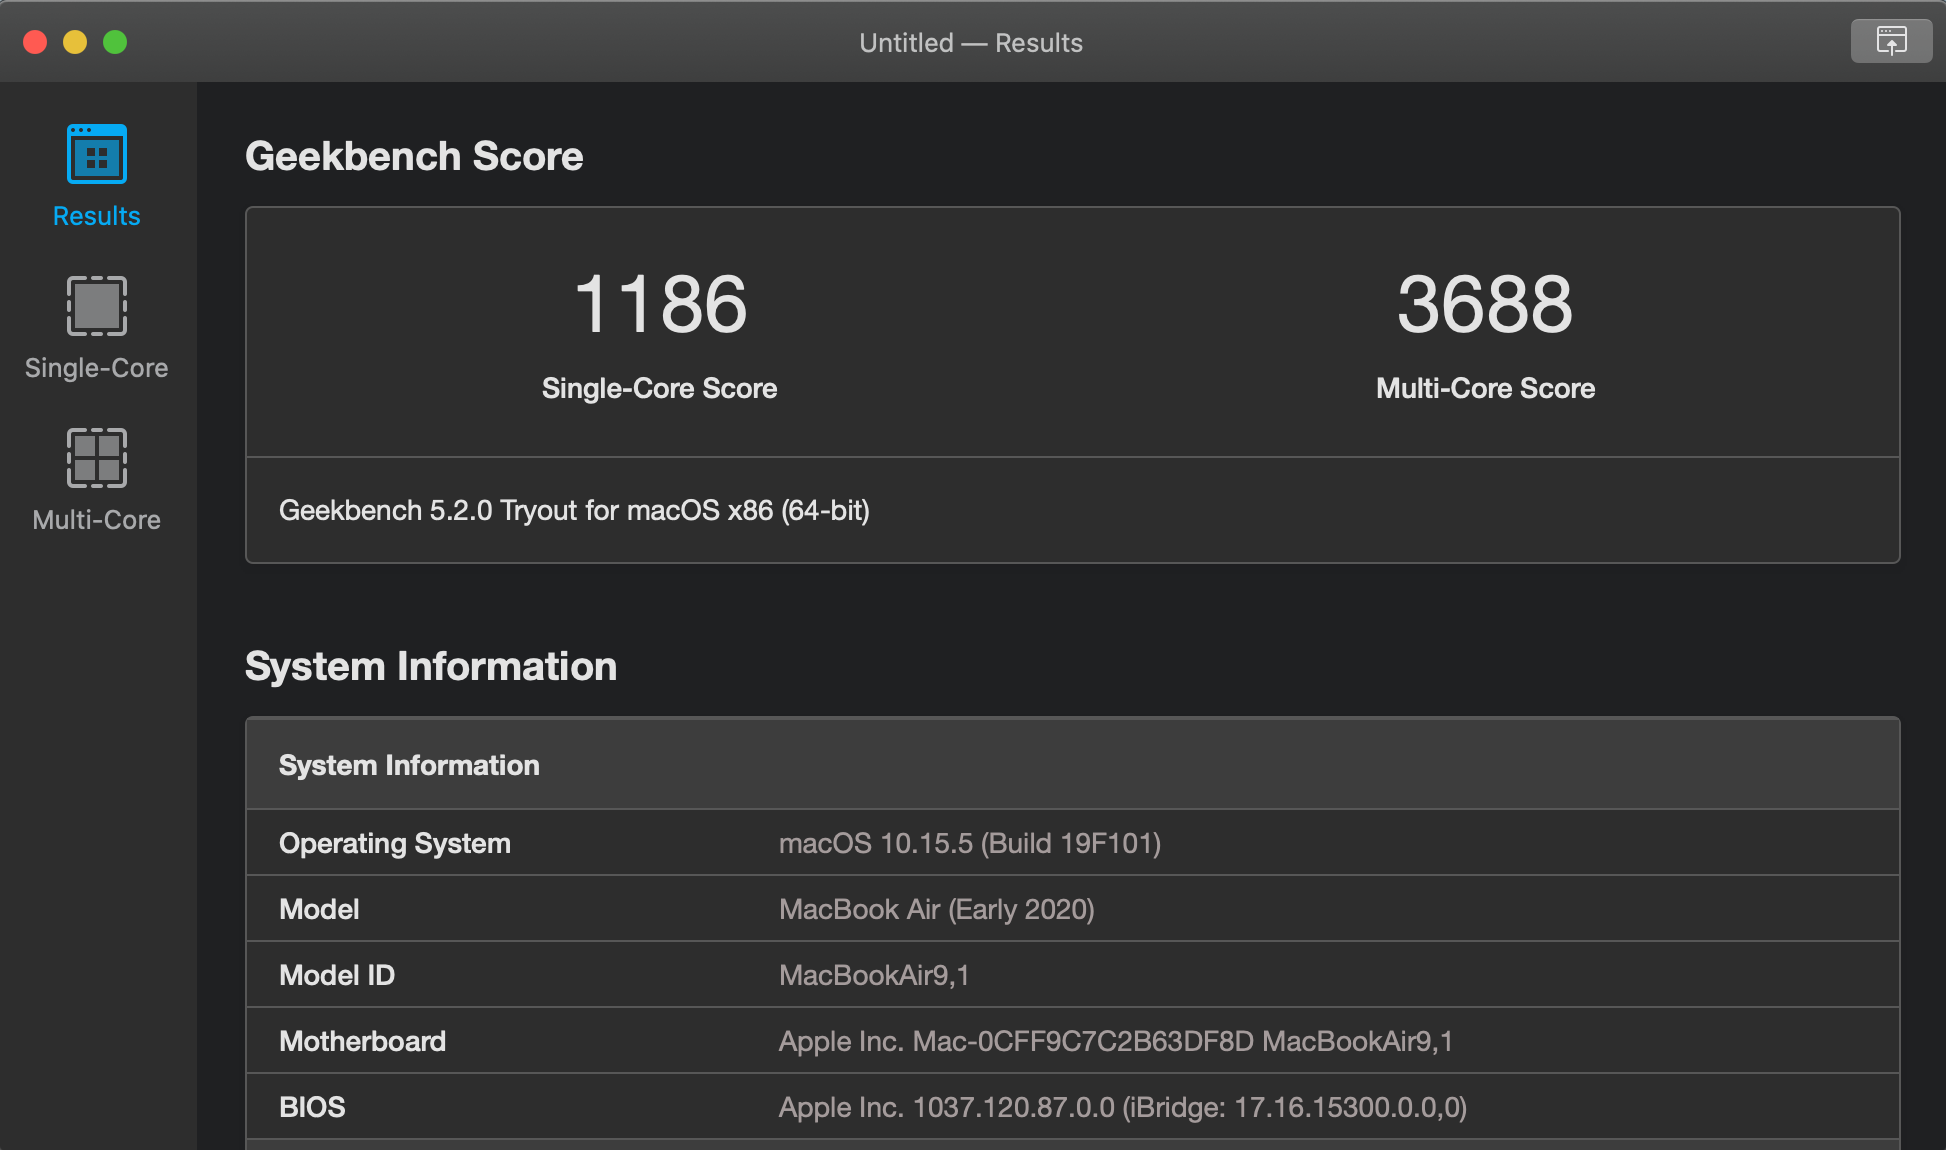This screenshot has width=1946, height=1150.
Task: Click the upload results toolbar icon
Action: (x=1890, y=42)
